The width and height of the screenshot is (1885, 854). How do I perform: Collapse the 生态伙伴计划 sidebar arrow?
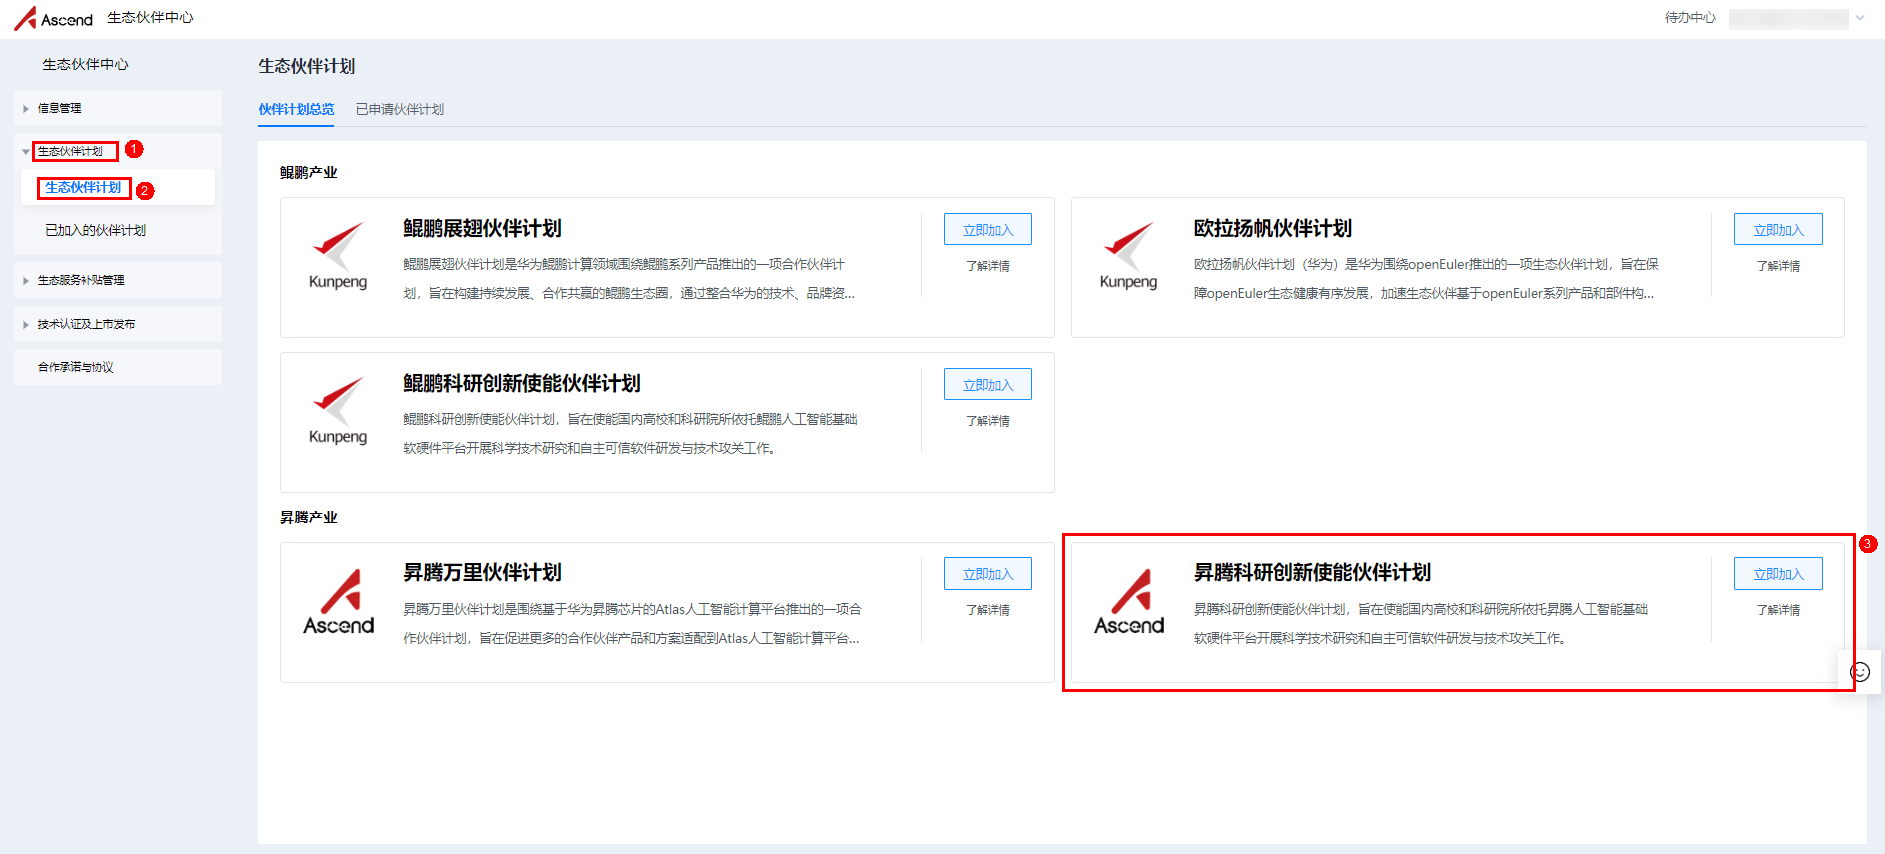coord(26,152)
